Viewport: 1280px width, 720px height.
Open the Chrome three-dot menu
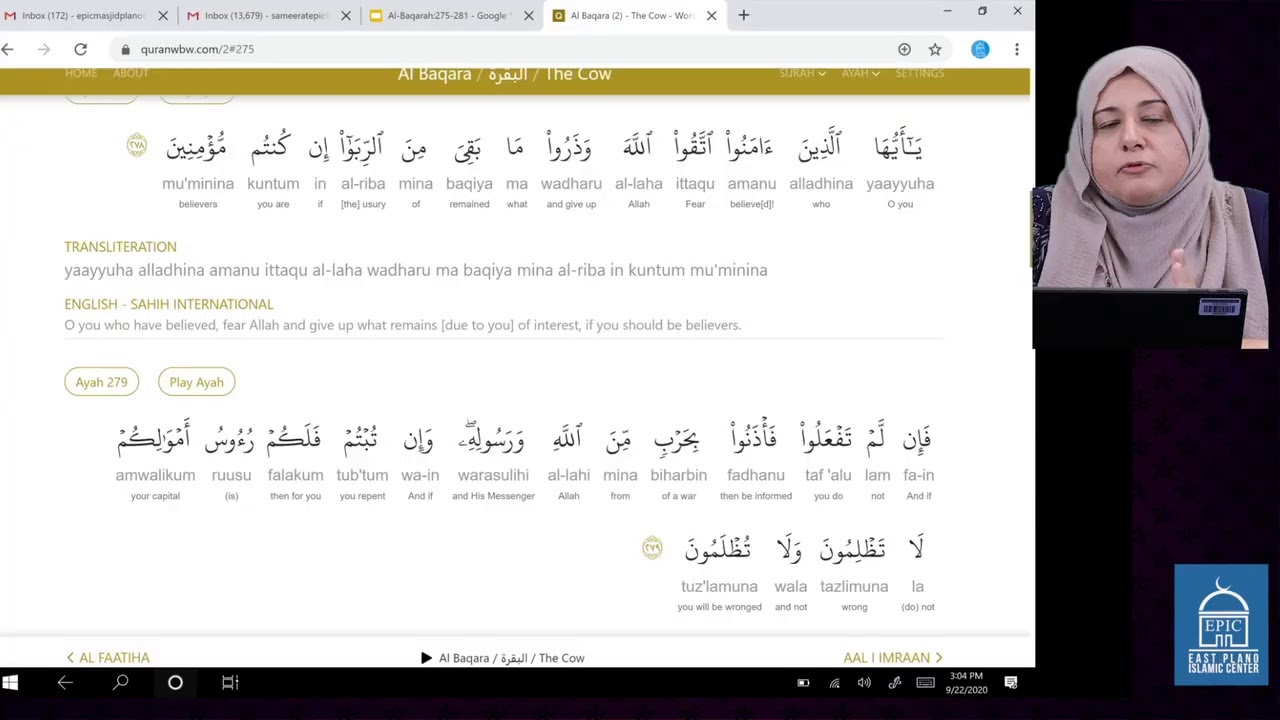1016,49
